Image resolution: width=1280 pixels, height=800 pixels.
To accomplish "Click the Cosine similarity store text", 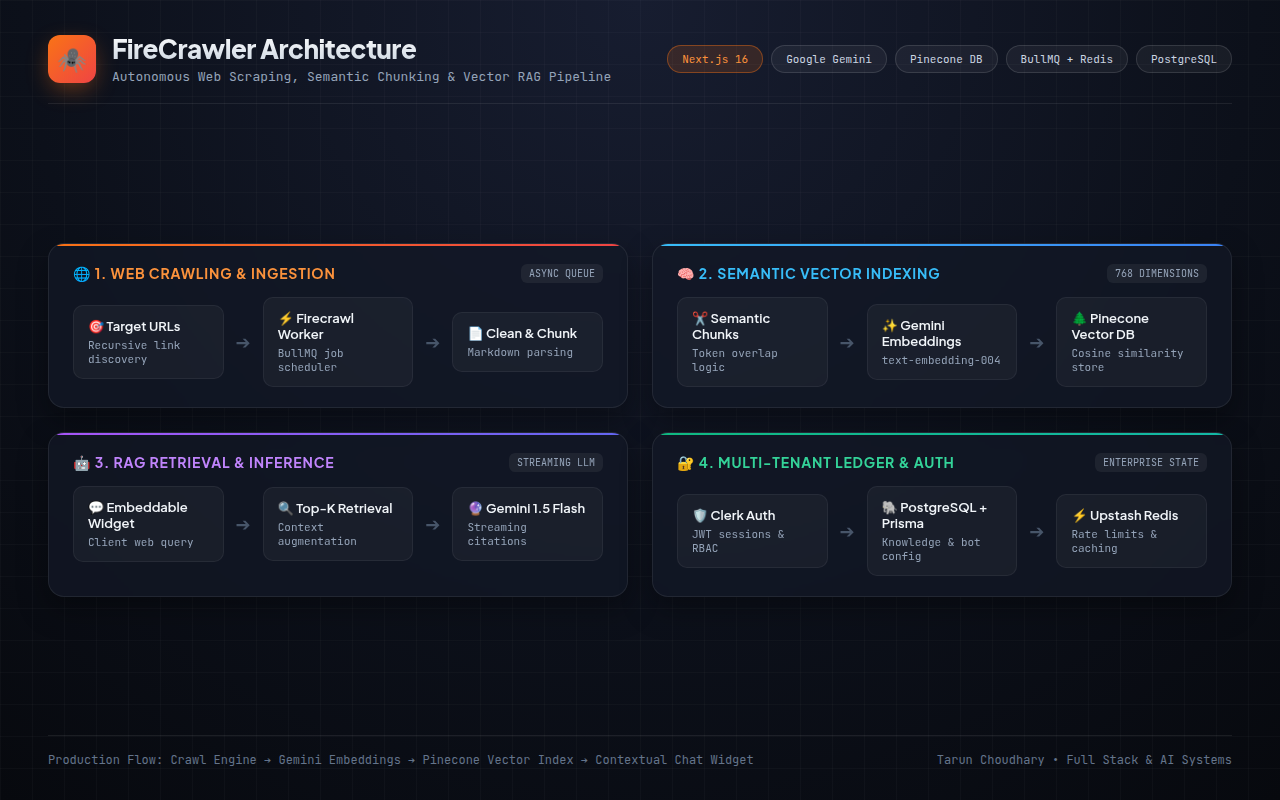I will tap(1127, 360).
